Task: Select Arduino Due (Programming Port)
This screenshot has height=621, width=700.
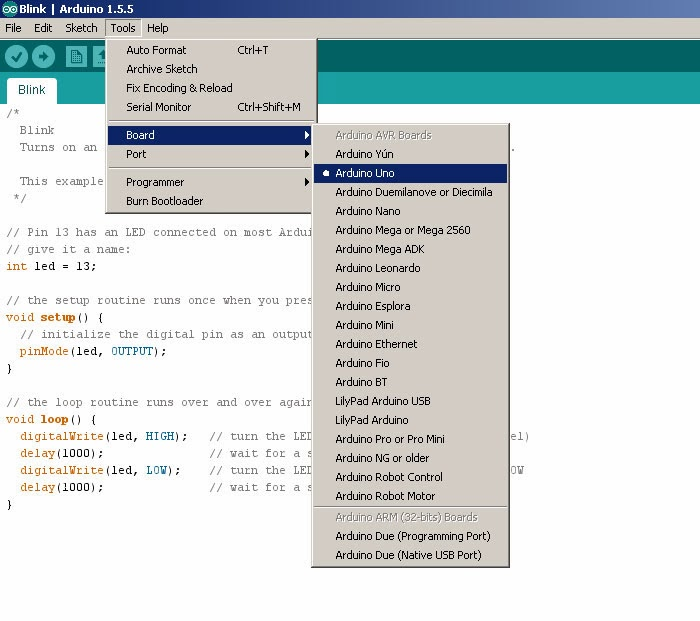Action: coord(410,536)
